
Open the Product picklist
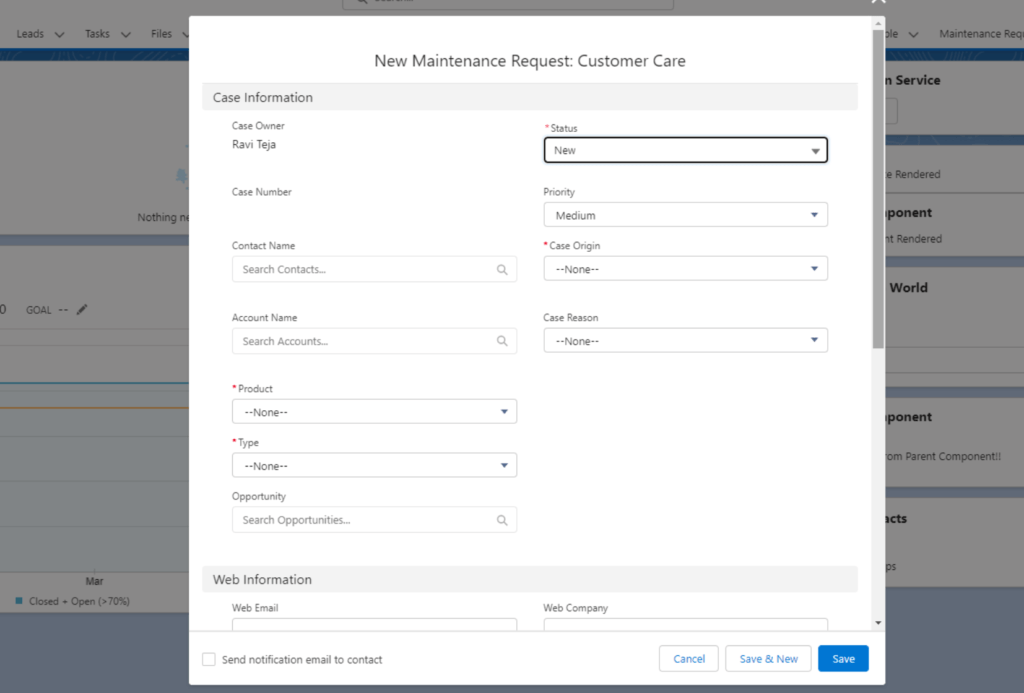[374, 411]
